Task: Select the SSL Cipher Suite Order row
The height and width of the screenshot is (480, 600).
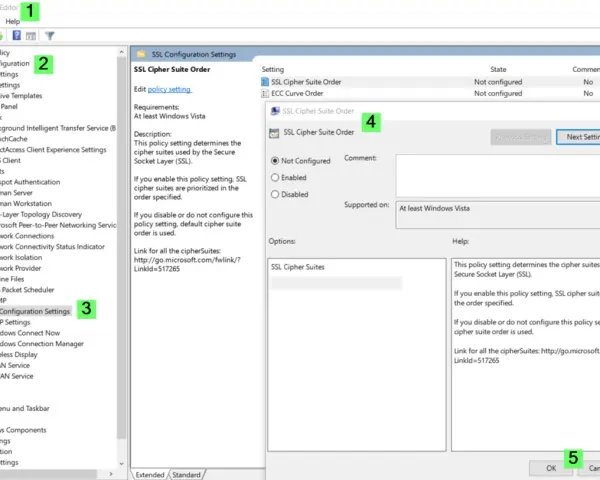Action: [430, 82]
